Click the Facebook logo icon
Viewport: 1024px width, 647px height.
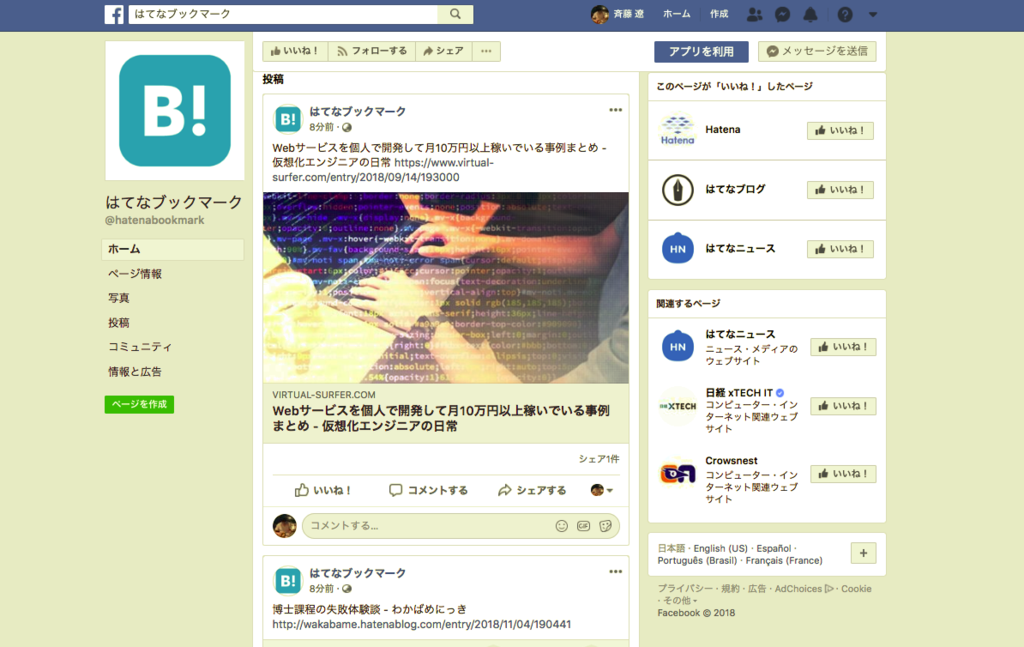(x=114, y=14)
